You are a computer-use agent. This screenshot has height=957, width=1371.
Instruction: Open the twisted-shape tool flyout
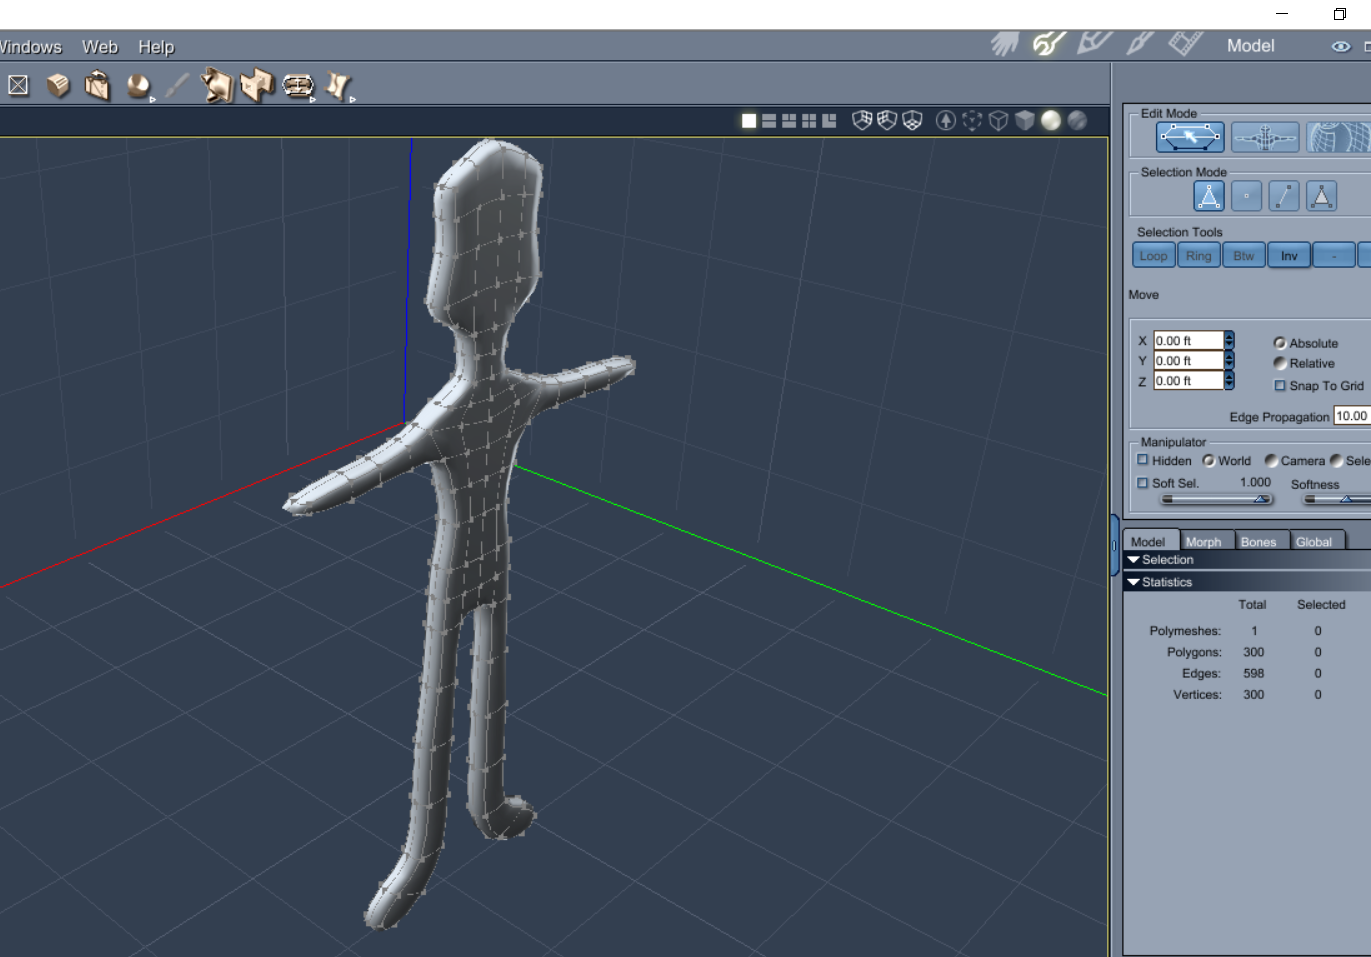coord(338,86)
